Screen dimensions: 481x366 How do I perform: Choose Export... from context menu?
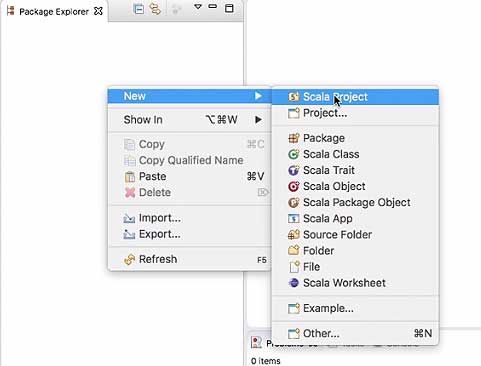(189, 234)
